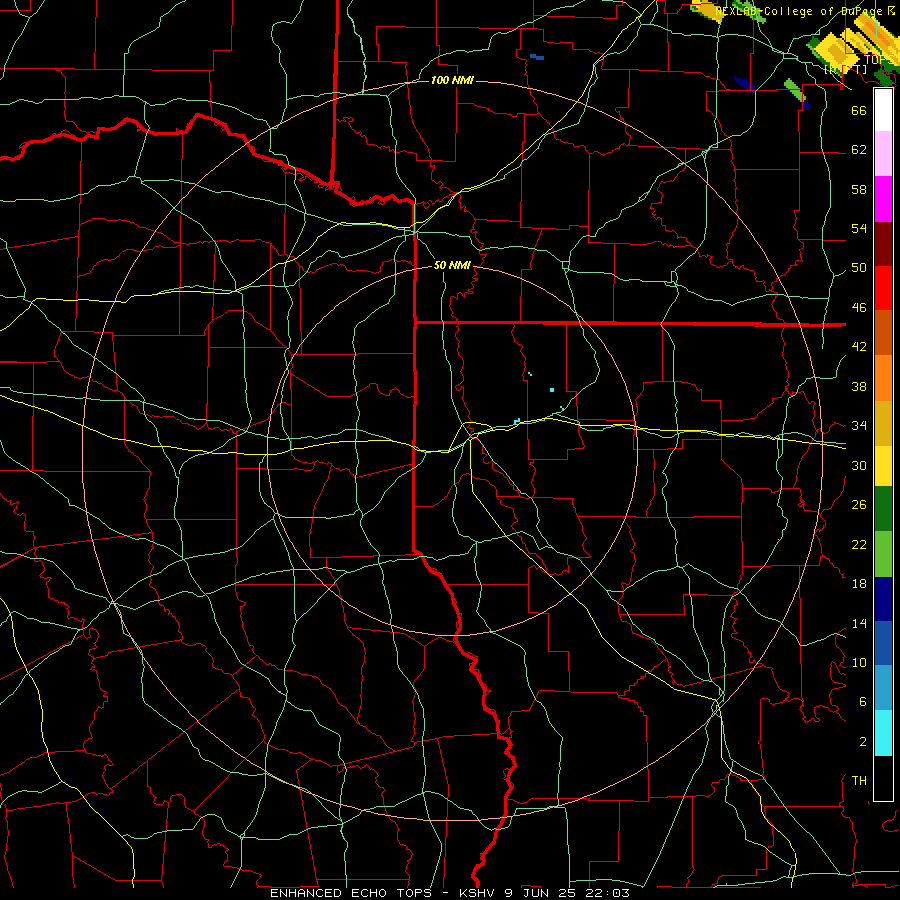Click the bright red legend swatch
The width and height of the screenshot is (900, 900).
(x=883, y=288)
